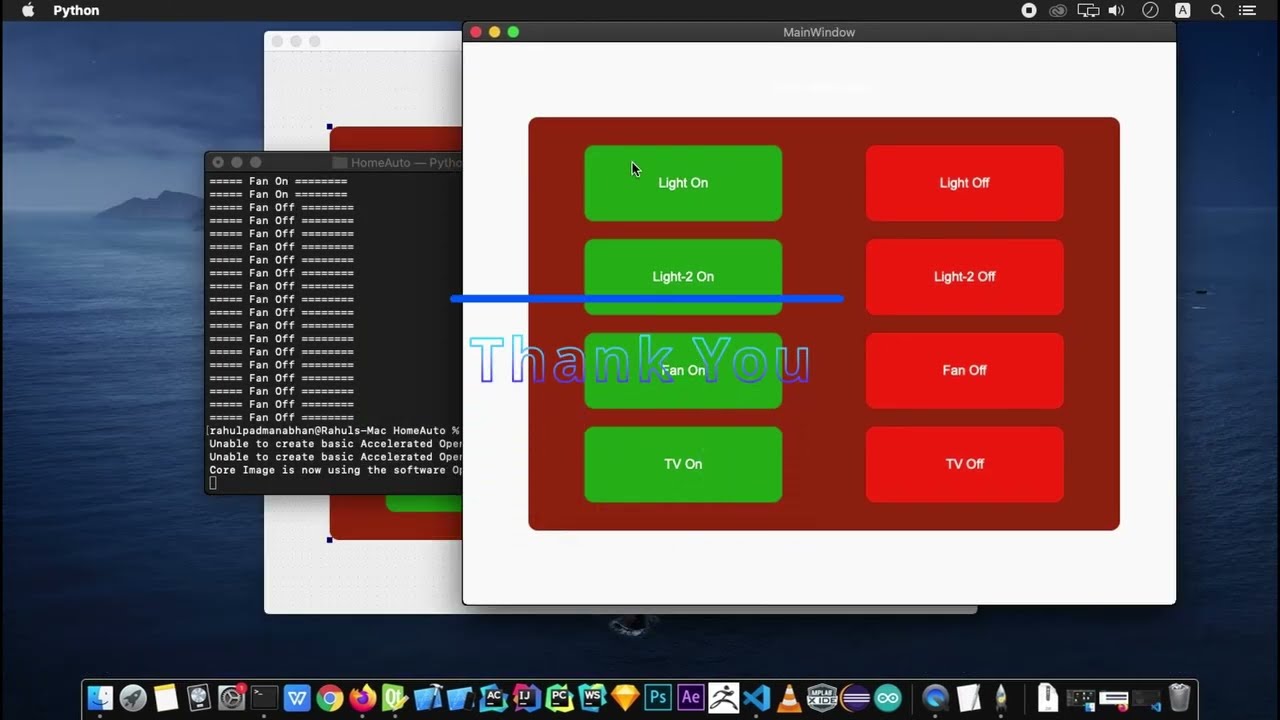The height and width of the screenshot is (720, 1280).
Task: Open Disk Utility in the dock
Action: click(199, 697)
